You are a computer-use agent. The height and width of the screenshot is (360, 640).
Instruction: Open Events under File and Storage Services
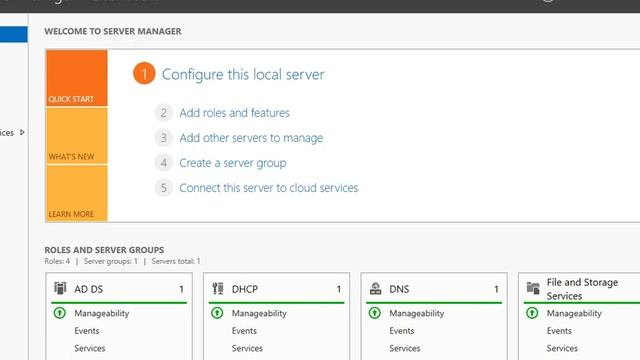coord(559,331)
